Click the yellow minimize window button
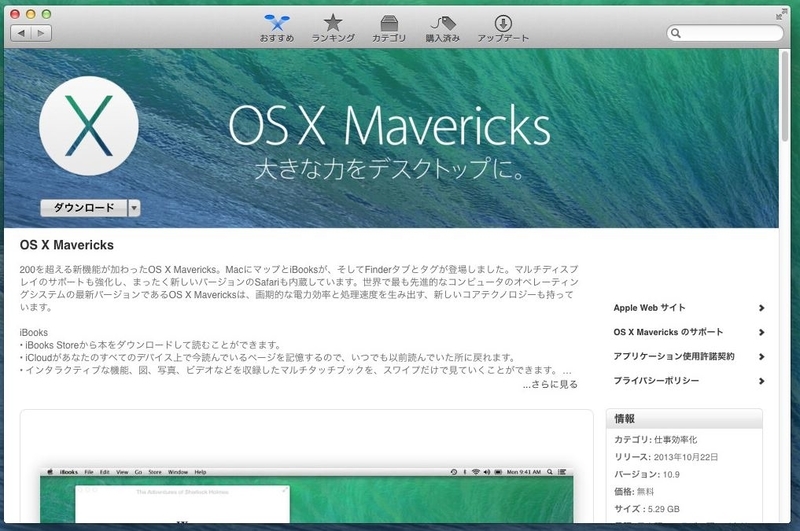This screenshot has height=531, width=800. pos(31,14)
